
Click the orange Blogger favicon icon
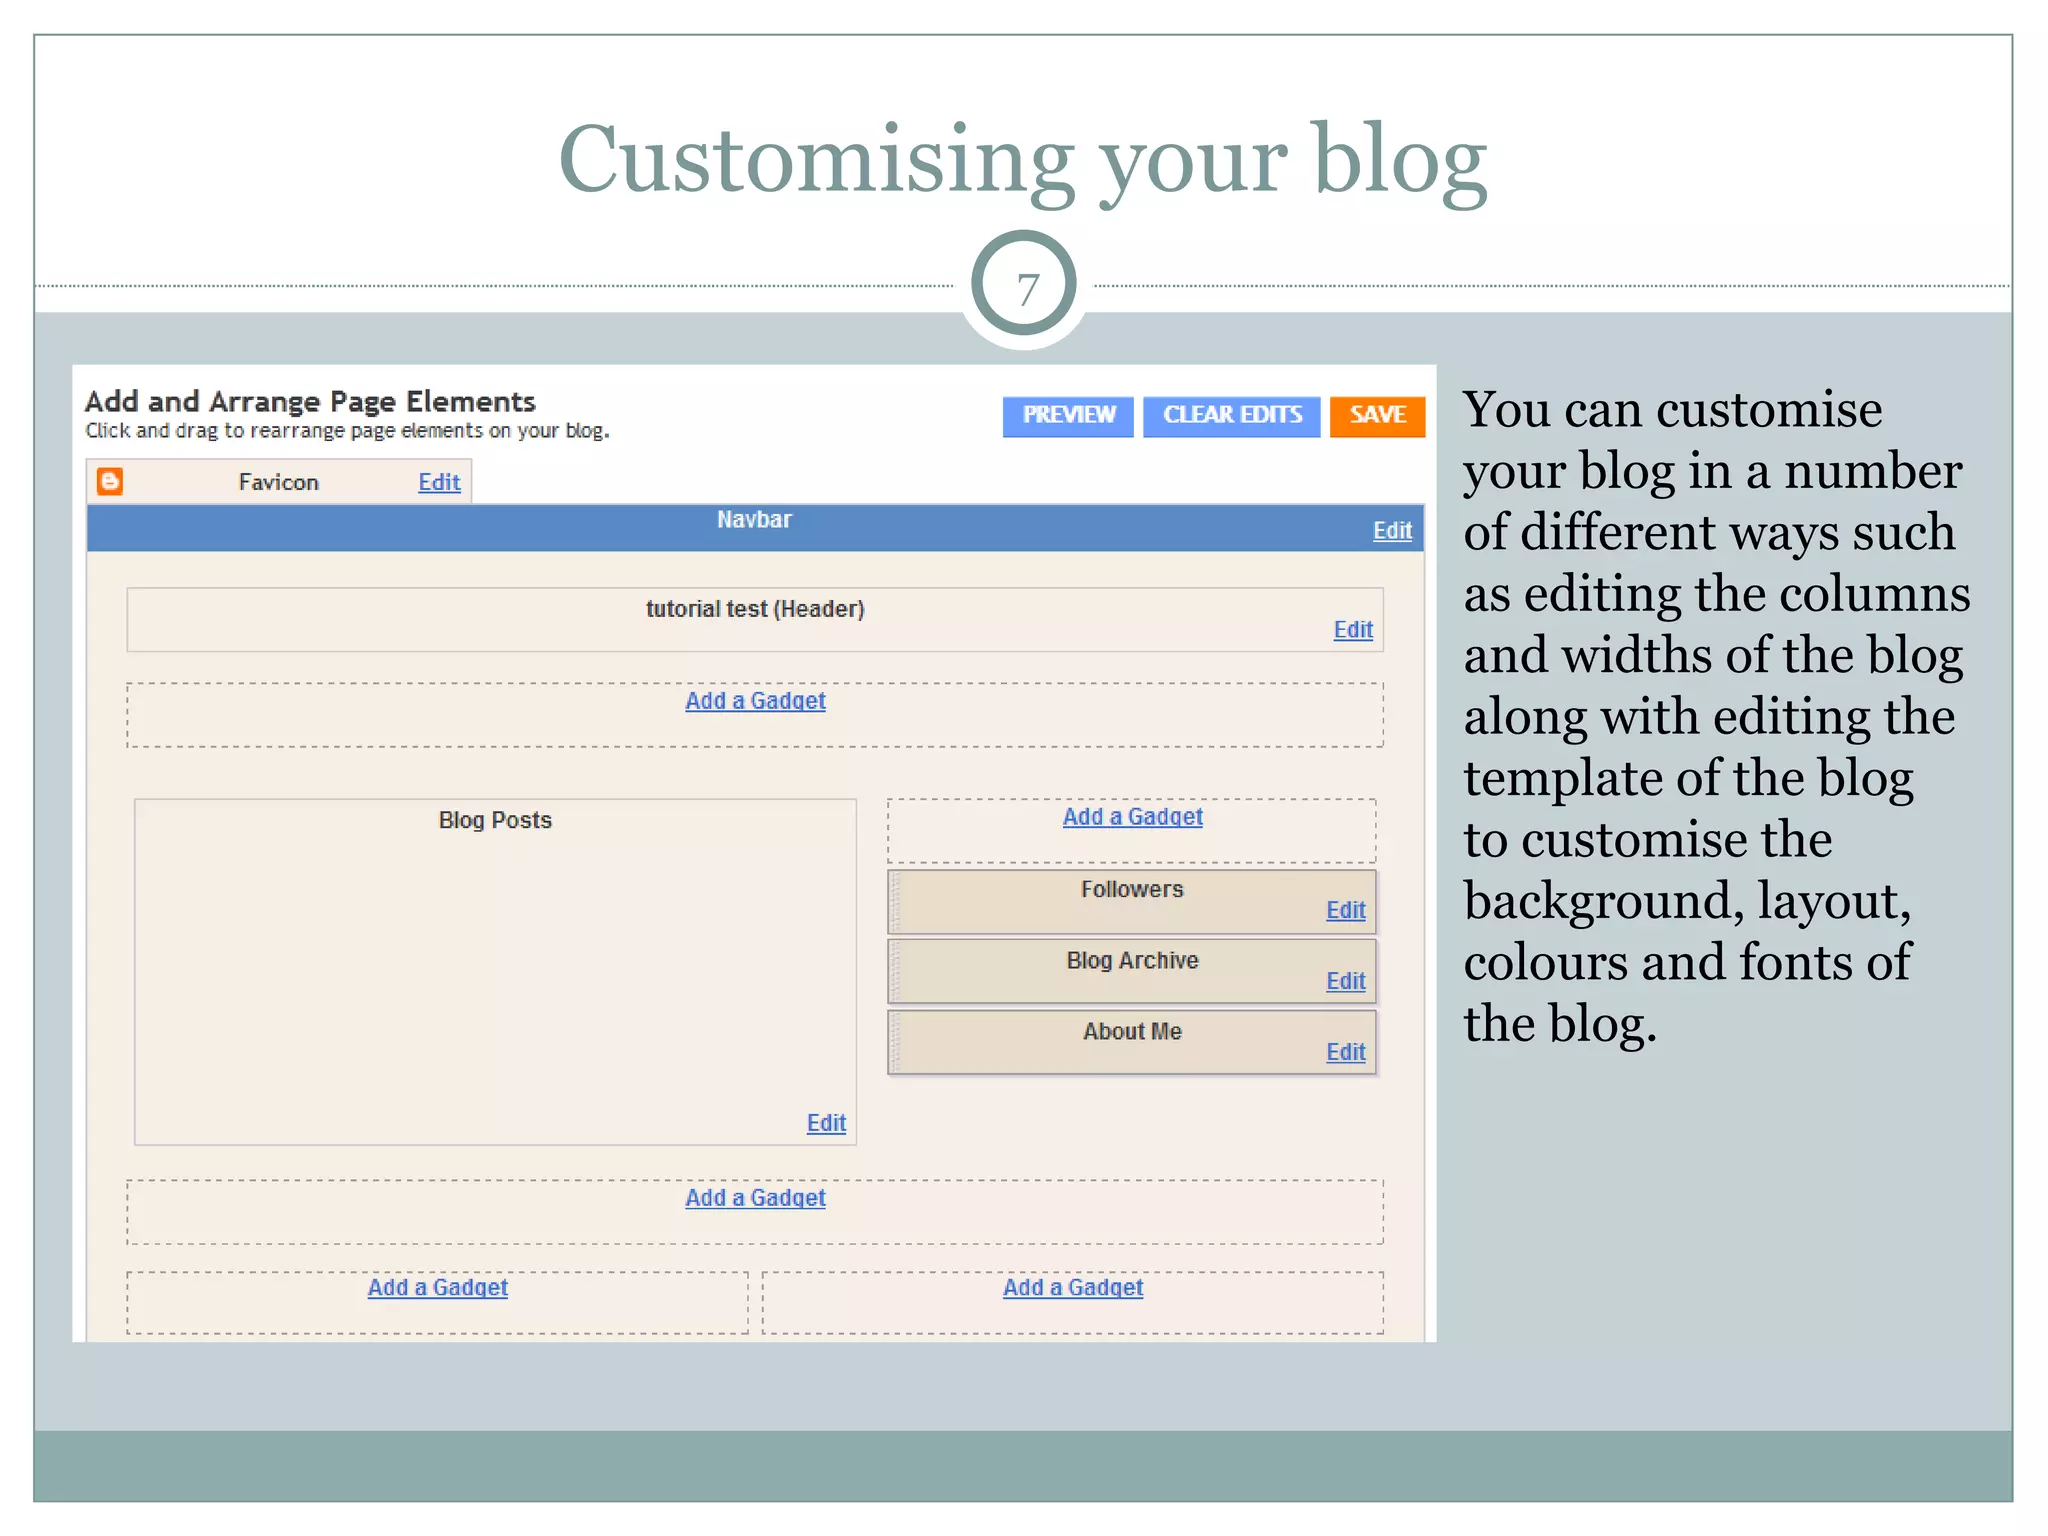pyautogui.click(x=110, y=482)
